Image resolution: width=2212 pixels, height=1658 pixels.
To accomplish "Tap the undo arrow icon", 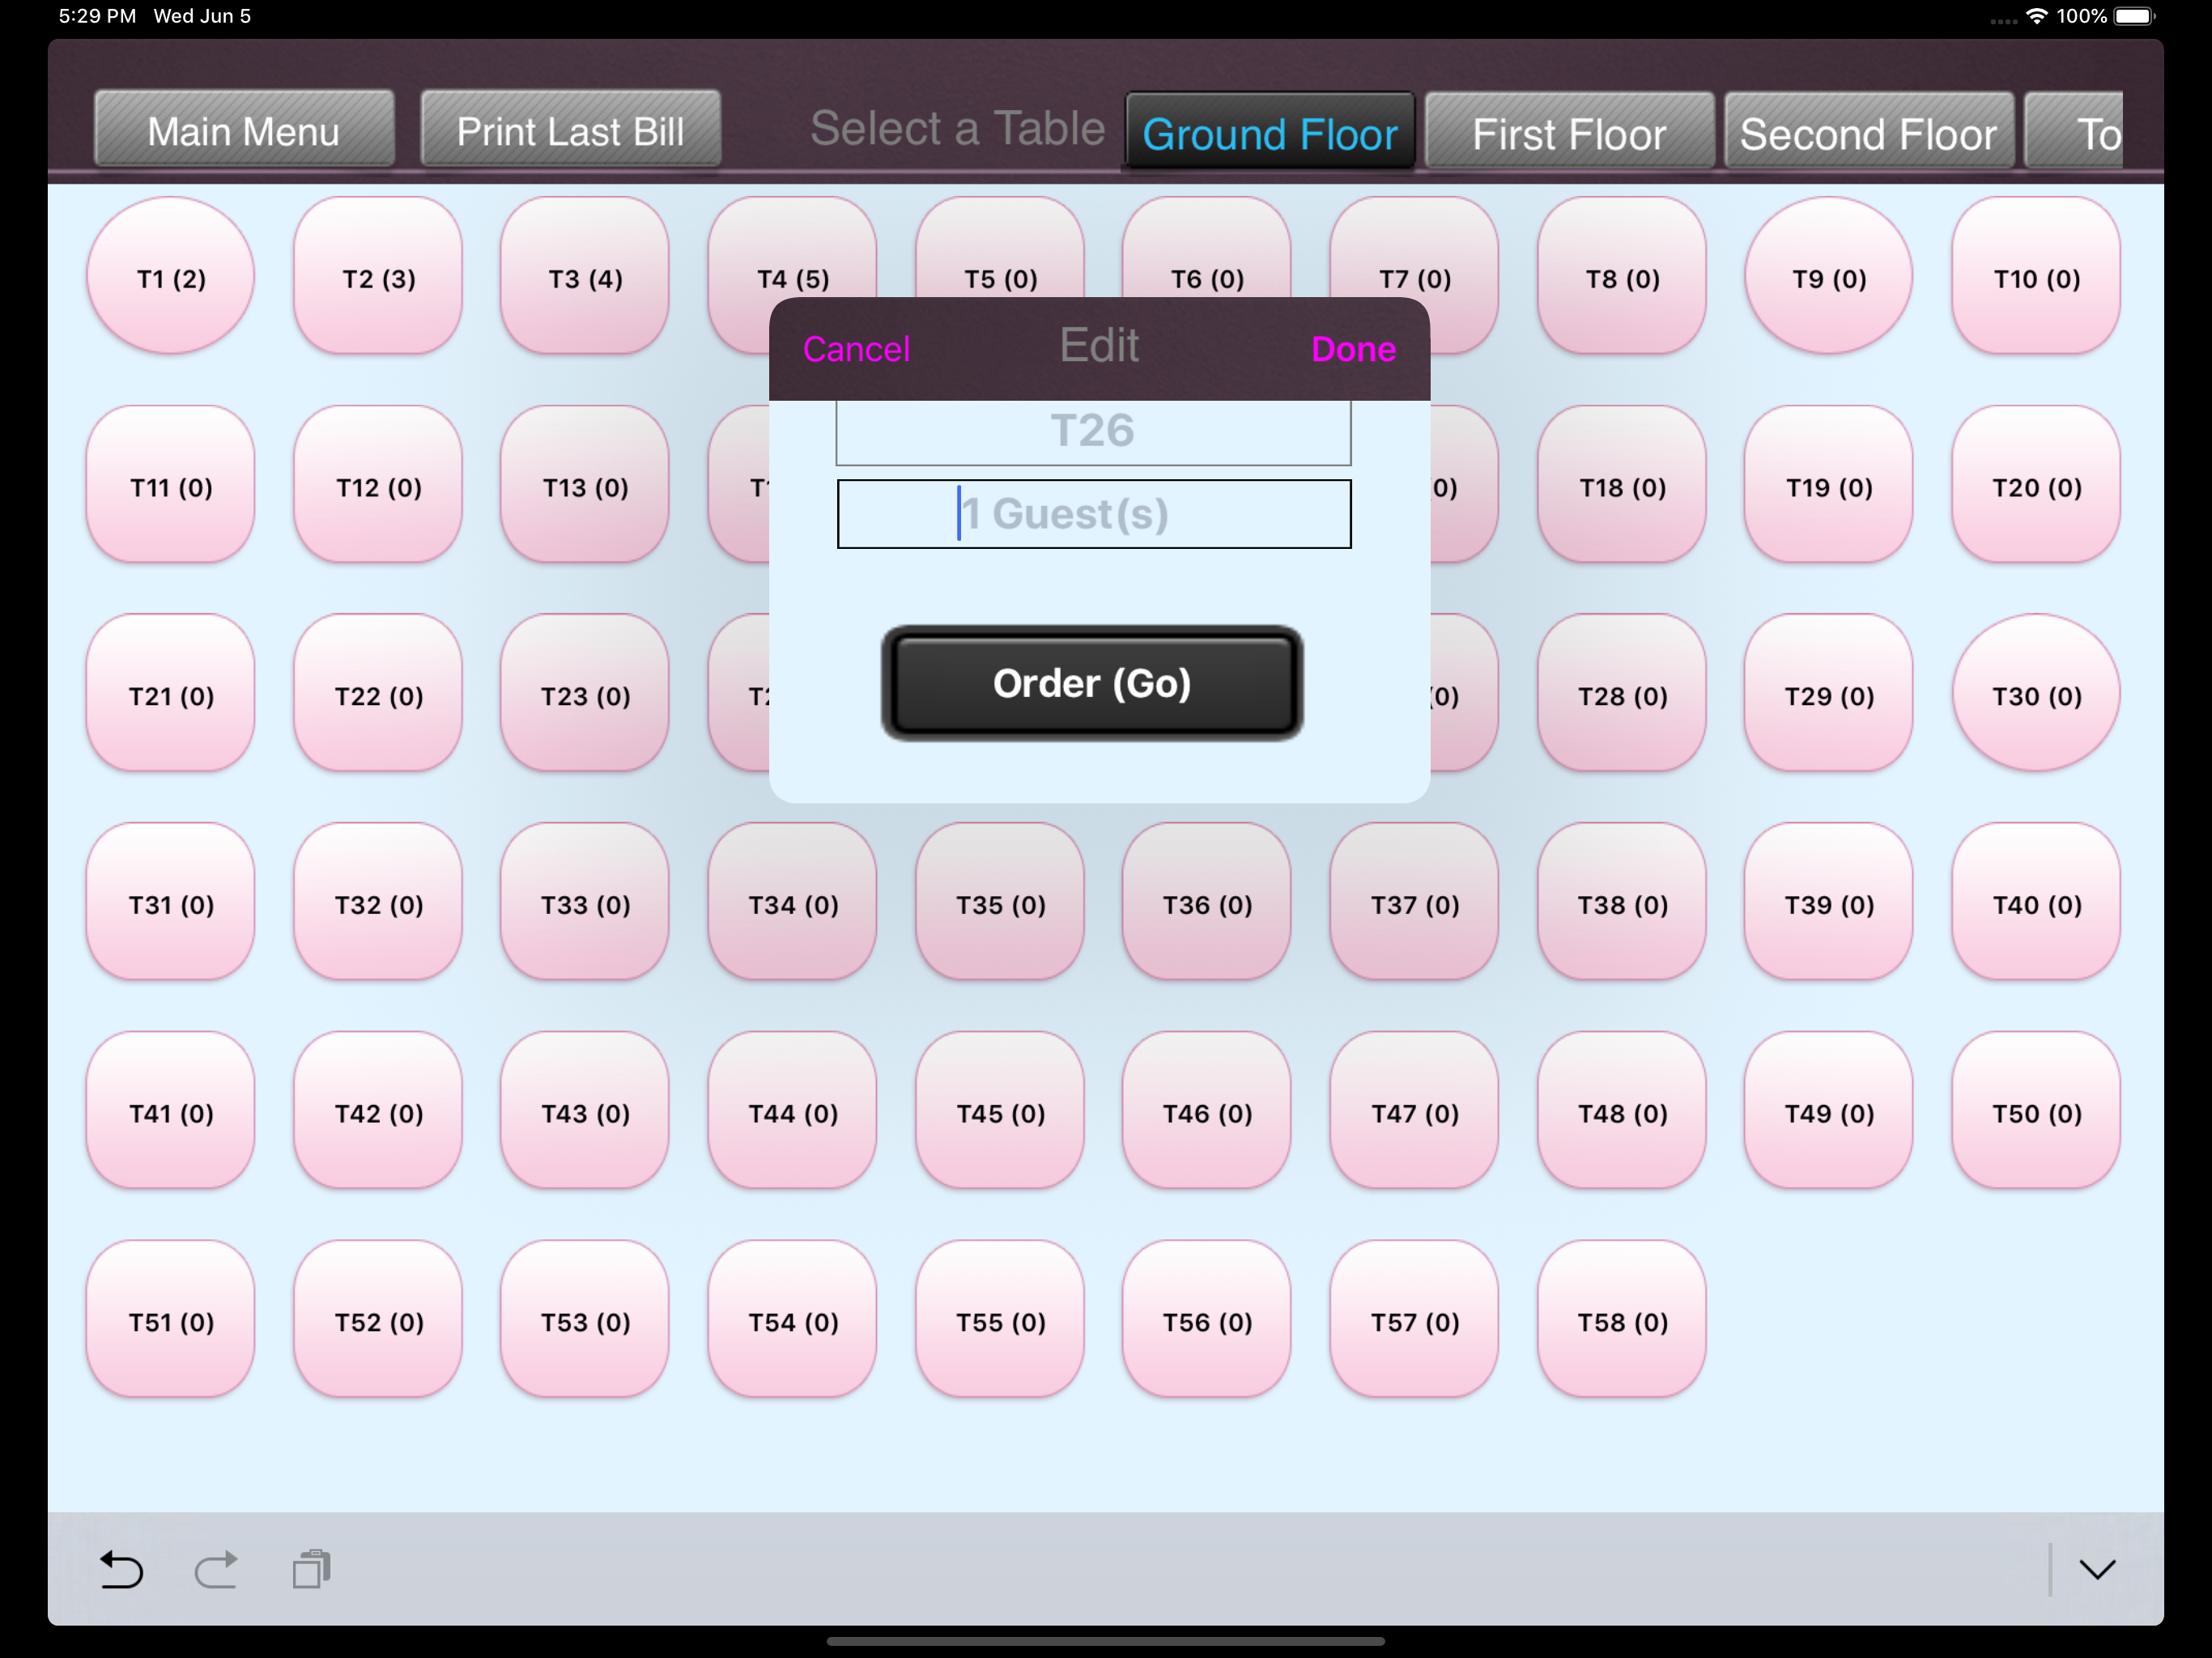I will [x=122, y=1569].
